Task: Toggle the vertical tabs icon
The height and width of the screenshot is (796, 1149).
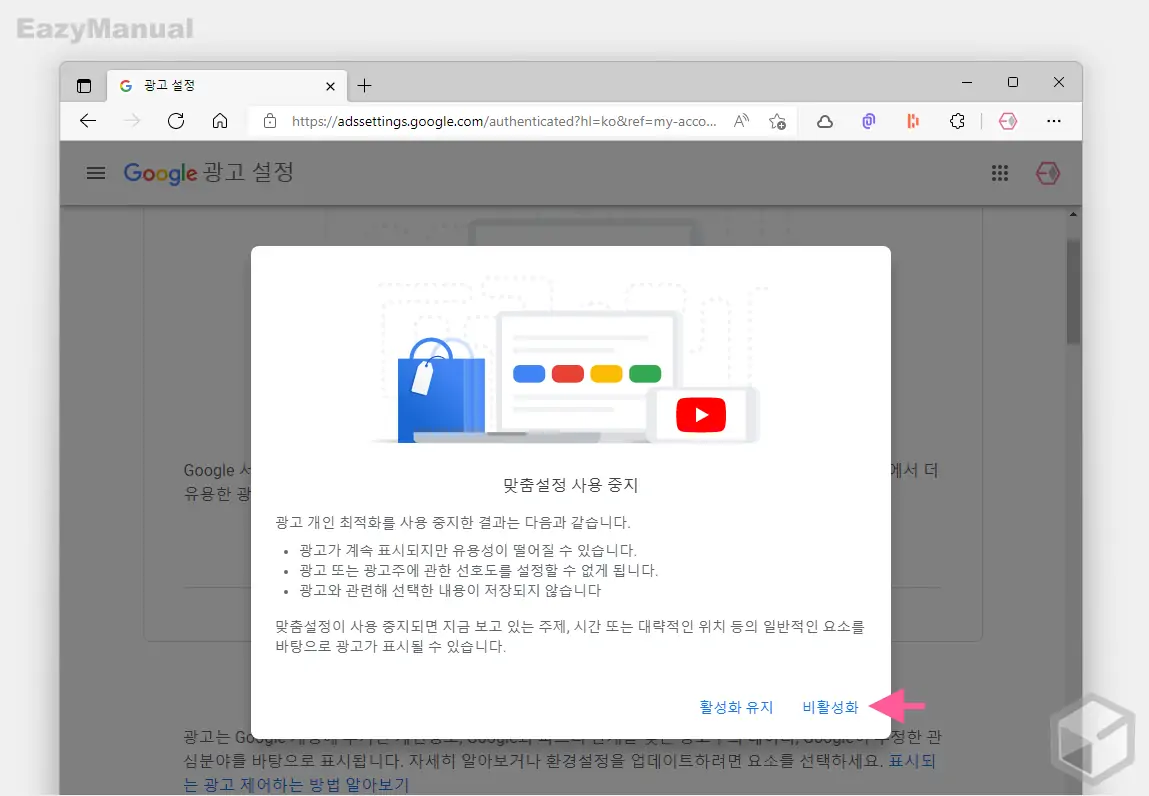Action: (84, 86)
